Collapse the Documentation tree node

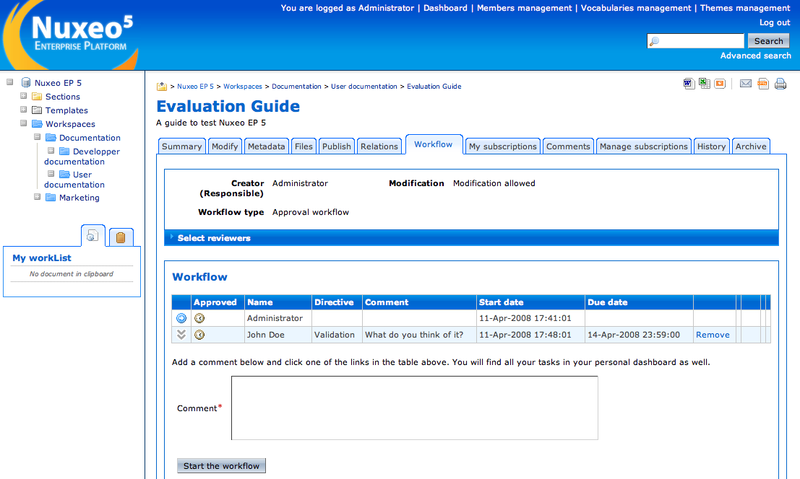[37, 137]
